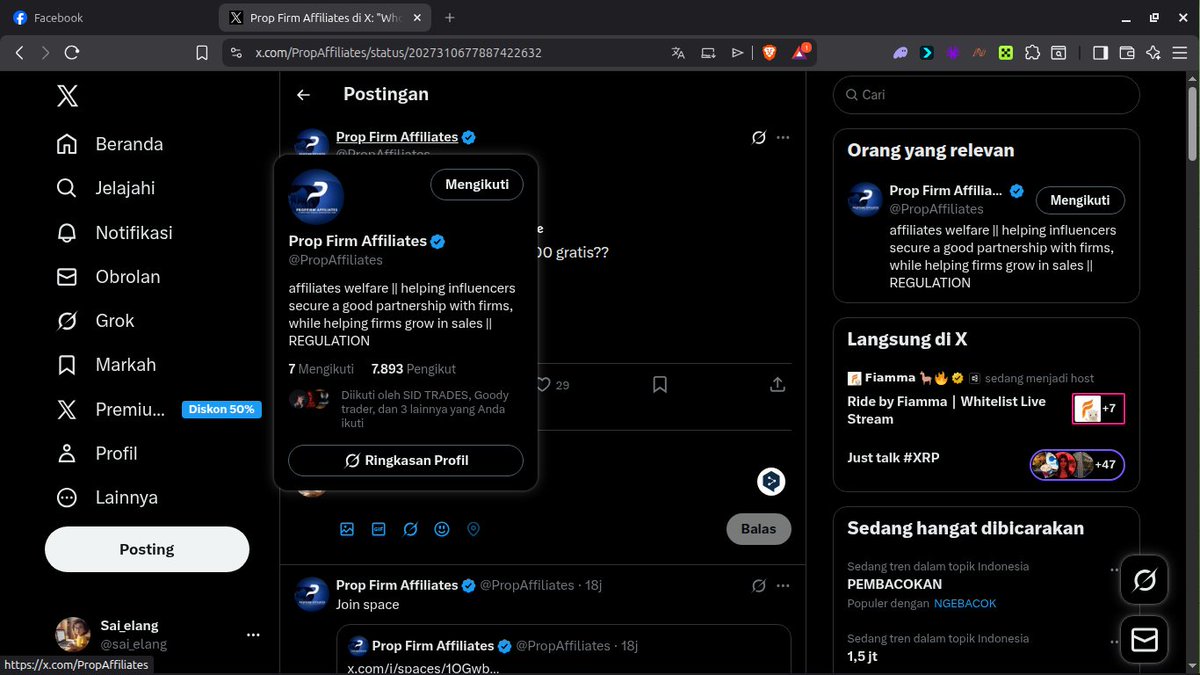
Task: Click the back arrow next to Postingan
Action: click(x=304, y=95)
